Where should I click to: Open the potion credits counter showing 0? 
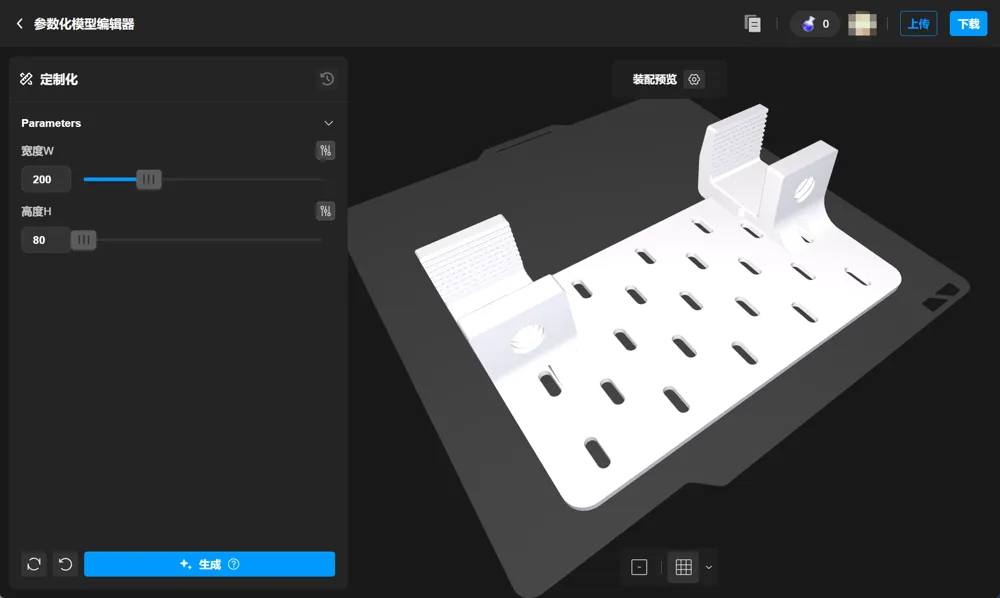pos(814,24)
